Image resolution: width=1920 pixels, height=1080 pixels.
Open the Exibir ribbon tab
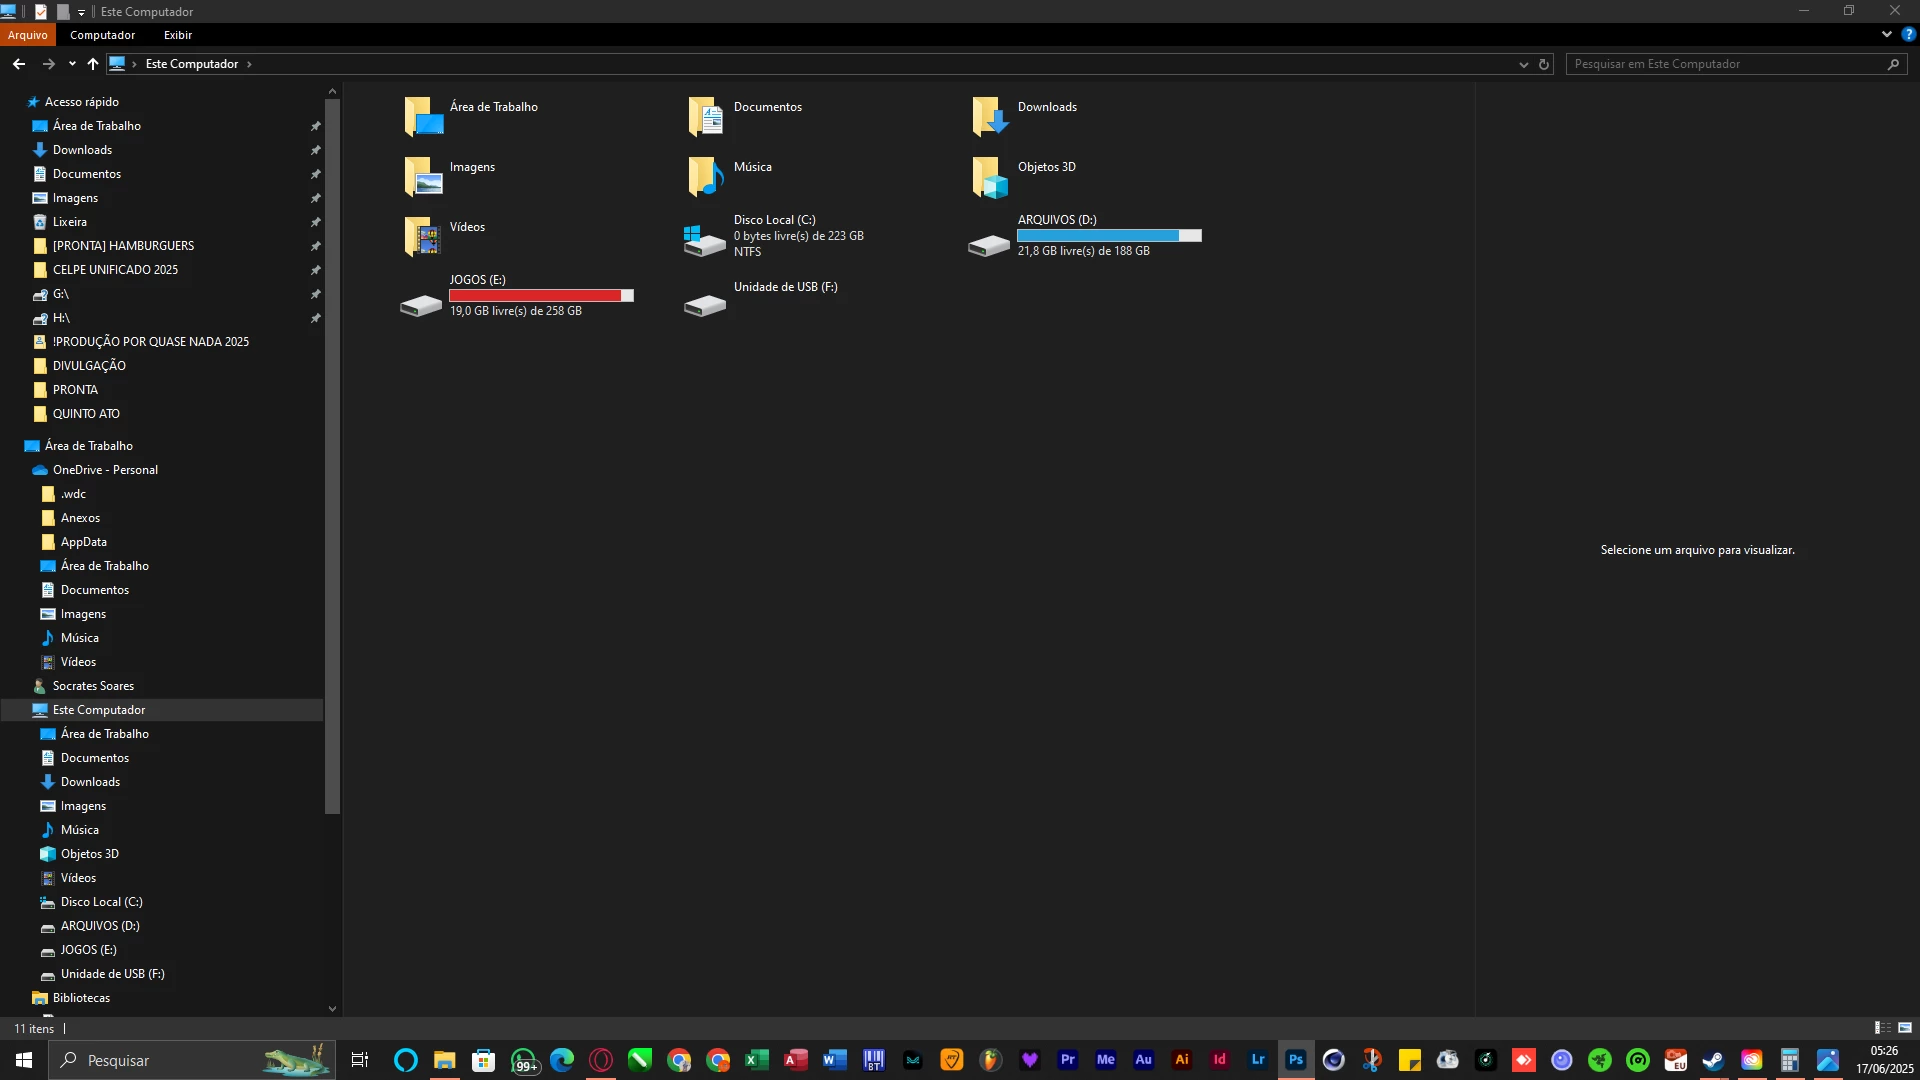coord(178,35)
